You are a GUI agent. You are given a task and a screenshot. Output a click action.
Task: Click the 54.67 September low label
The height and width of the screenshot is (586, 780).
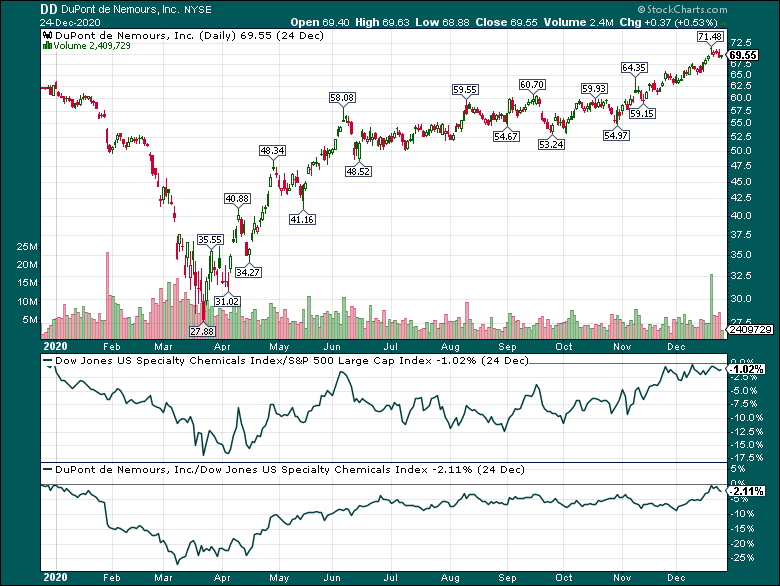506,136
